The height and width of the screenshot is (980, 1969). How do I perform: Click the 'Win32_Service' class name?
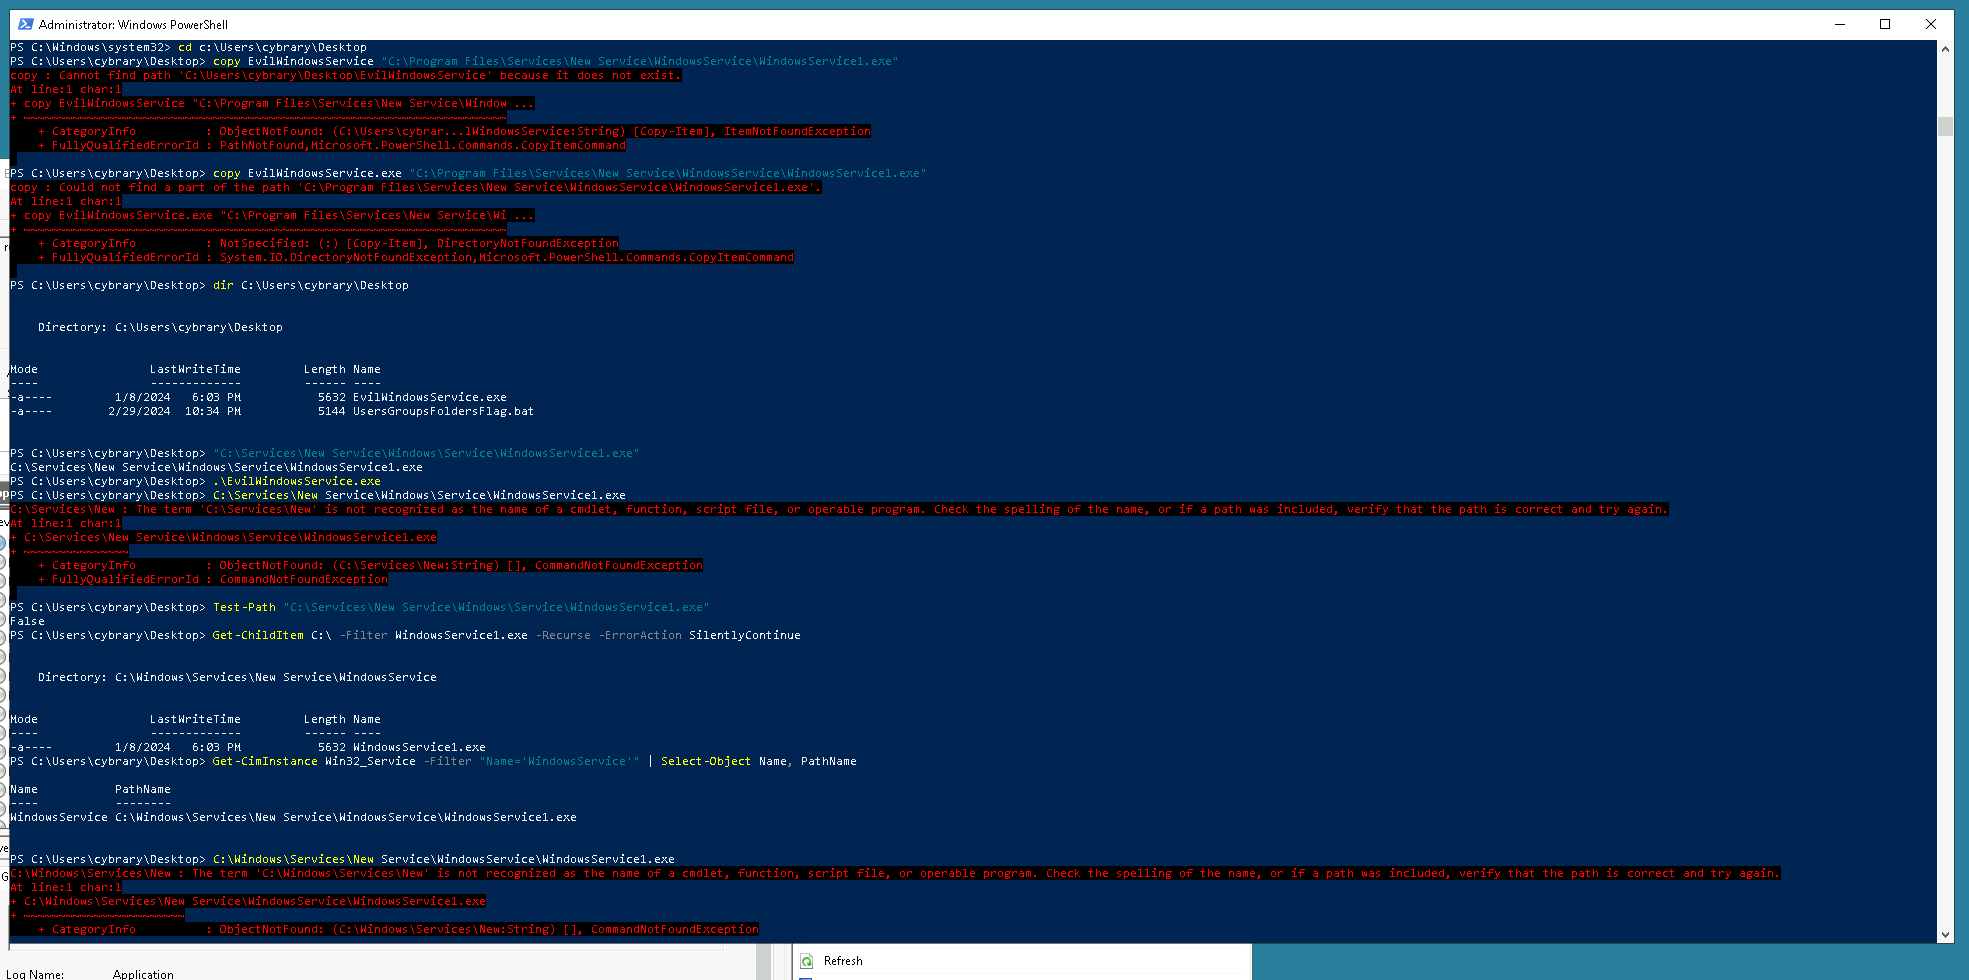click(x=370, y=761)
